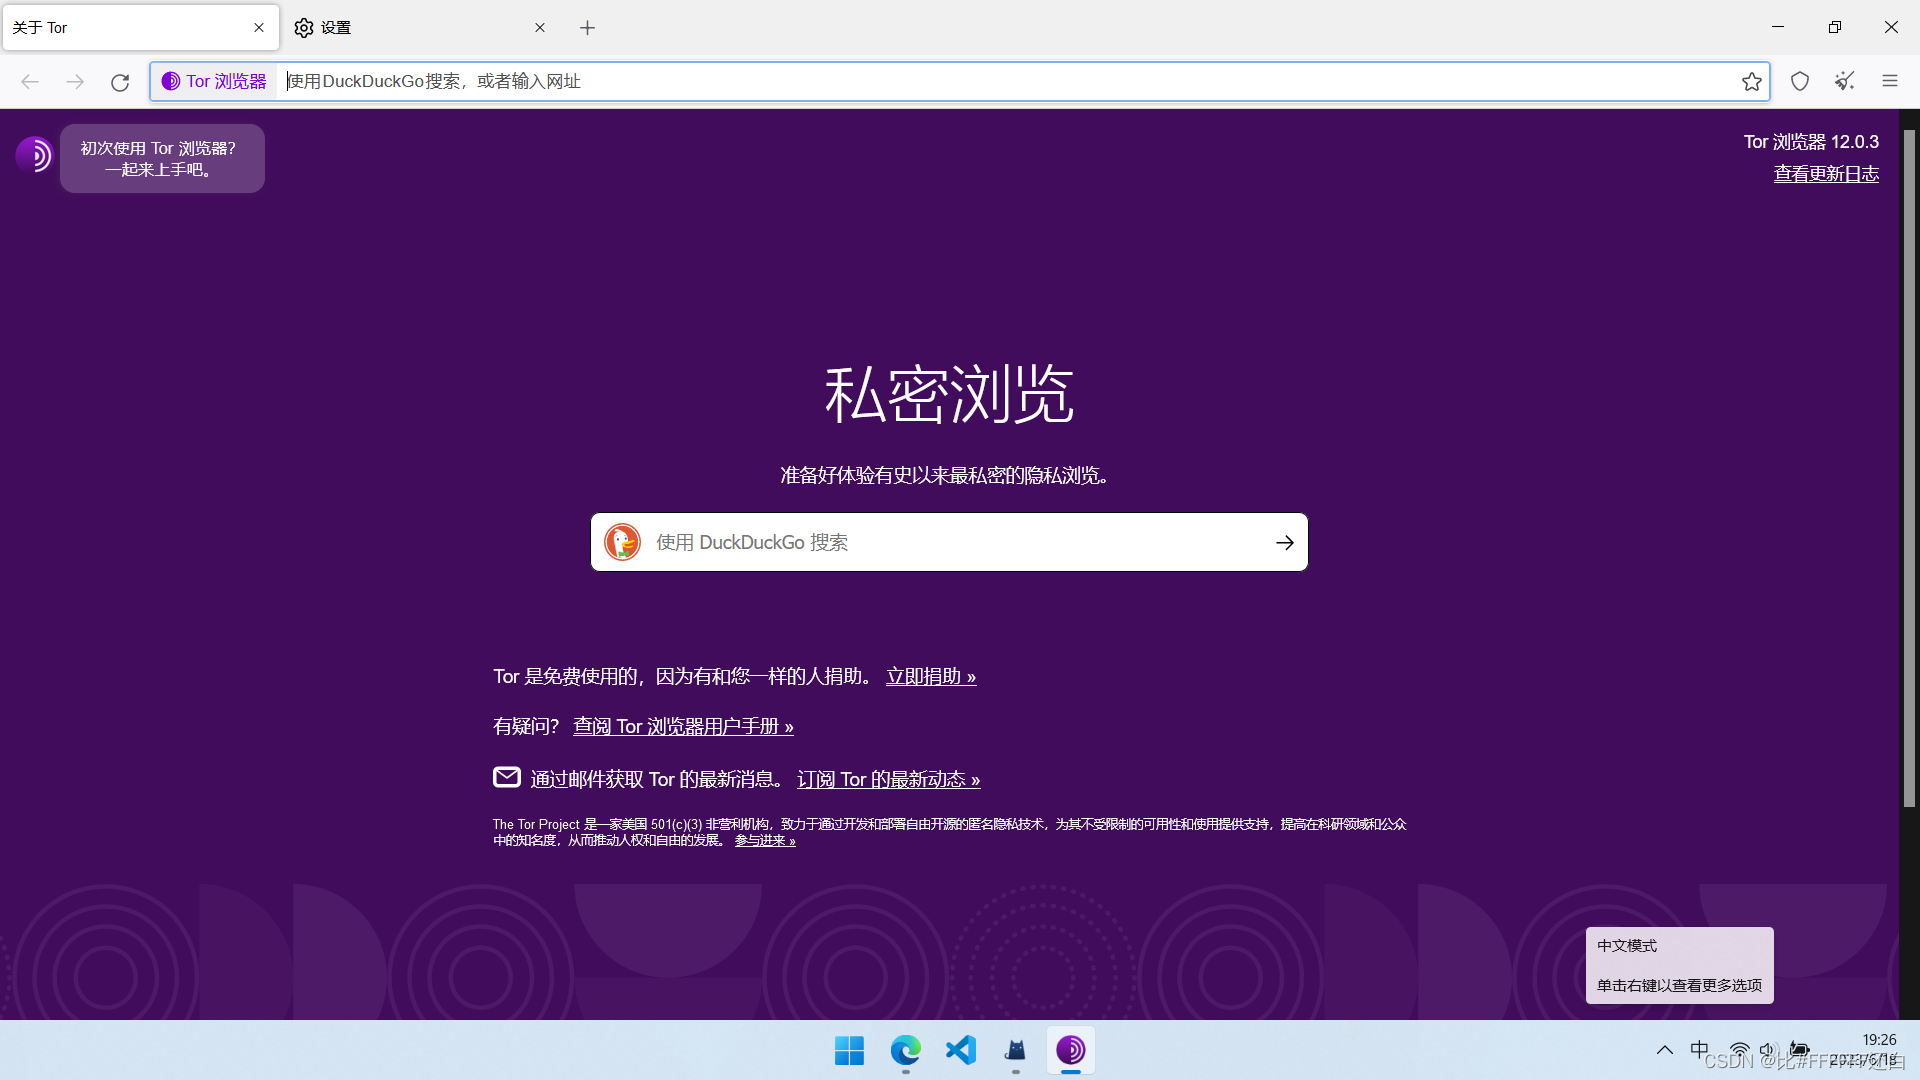Click the reload page icon
The image size is (1920, 1080).
coord(120,82)
